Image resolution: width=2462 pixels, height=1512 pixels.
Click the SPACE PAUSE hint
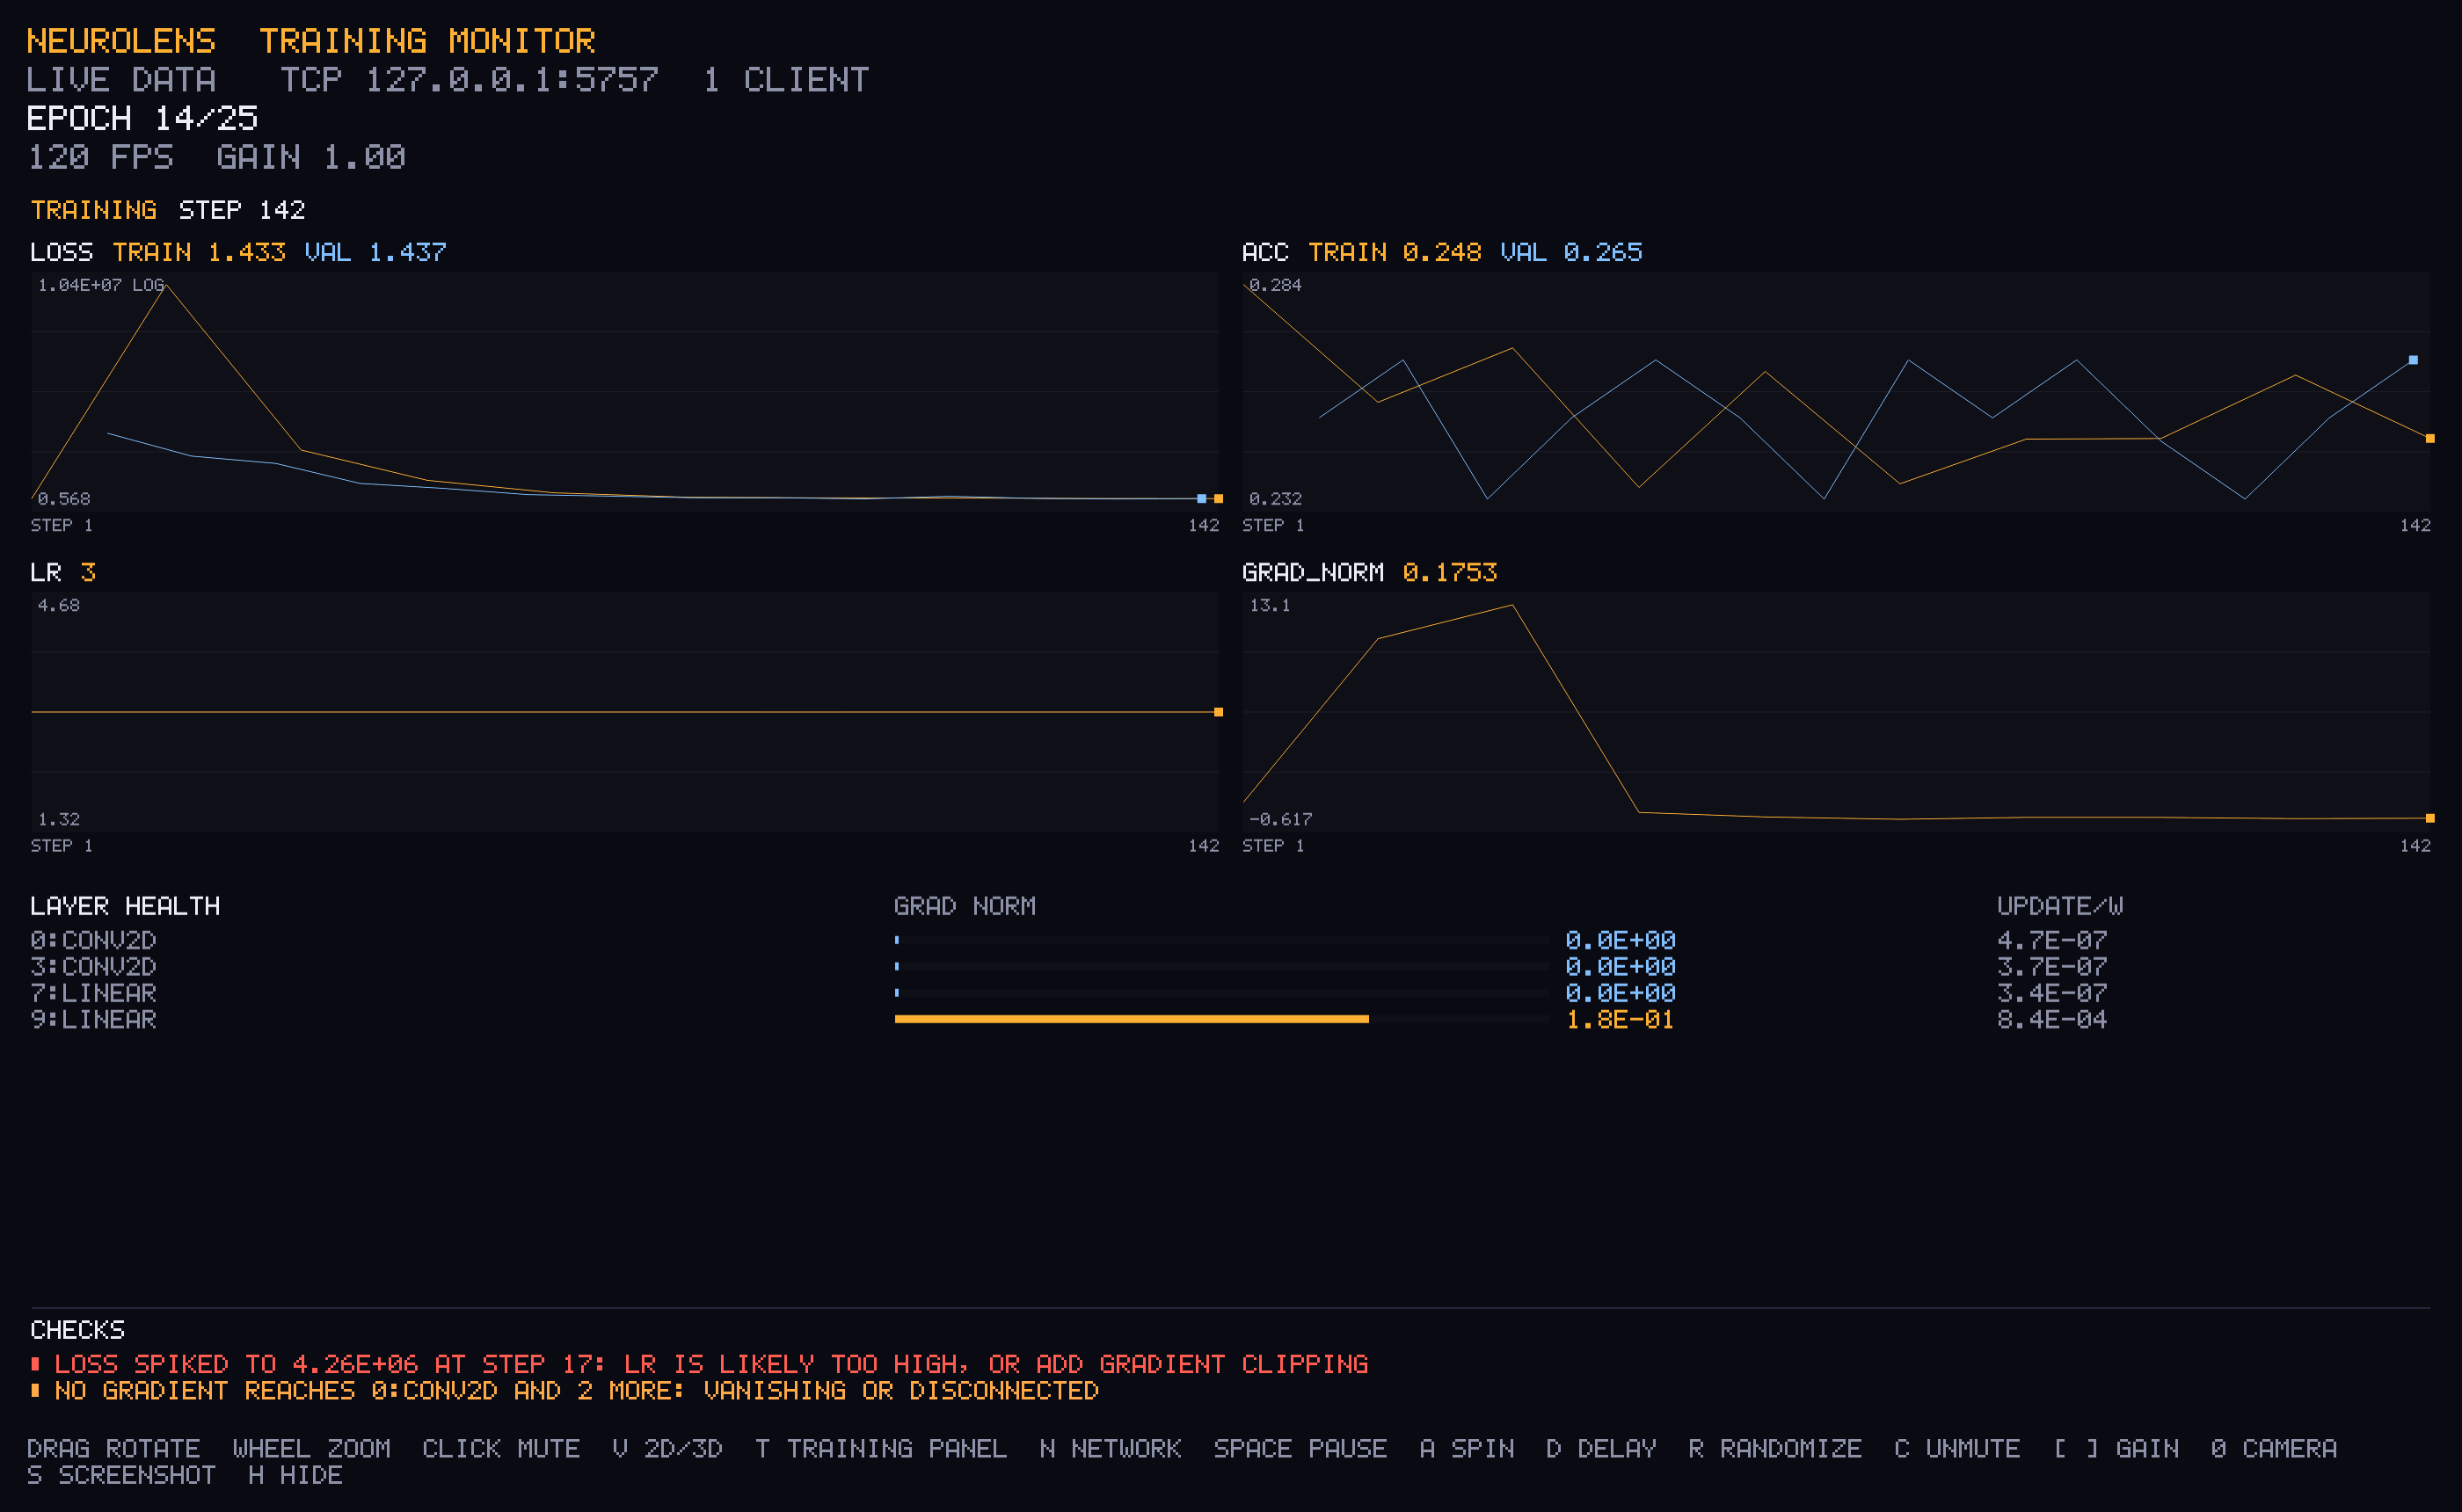pyautogui.click(x=1300, y=1449)
